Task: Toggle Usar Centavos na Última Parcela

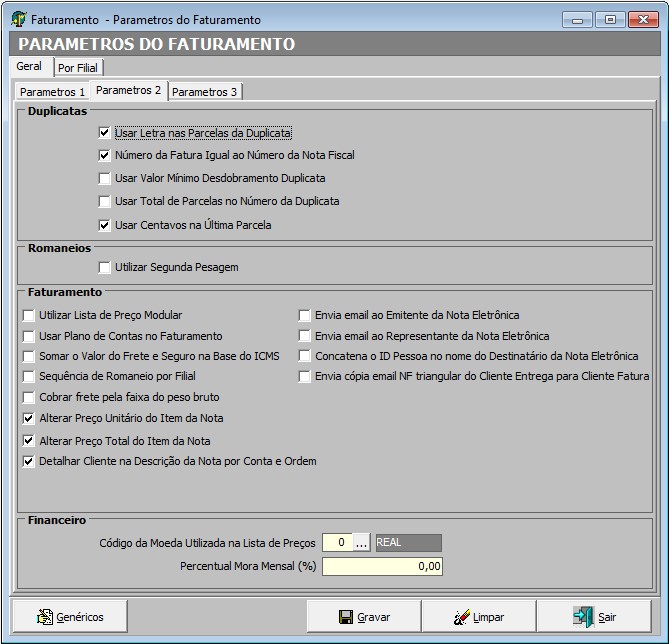Action: pos(104,225)
